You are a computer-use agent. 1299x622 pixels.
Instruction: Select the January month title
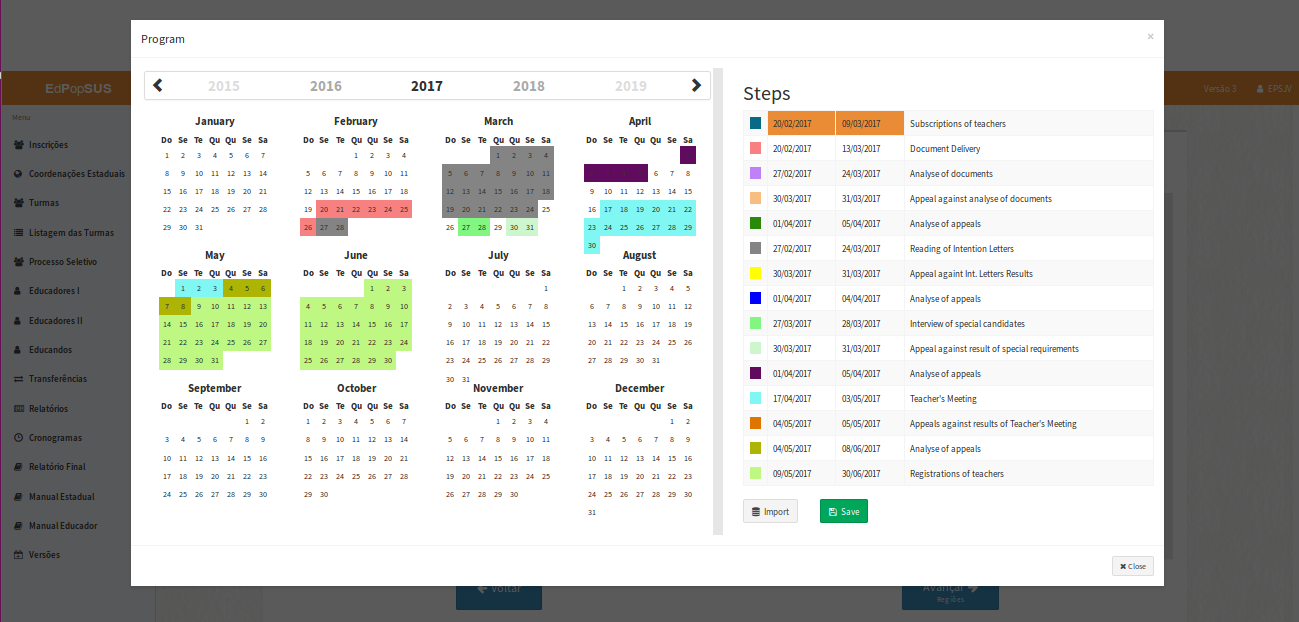(x=215, y=121)
